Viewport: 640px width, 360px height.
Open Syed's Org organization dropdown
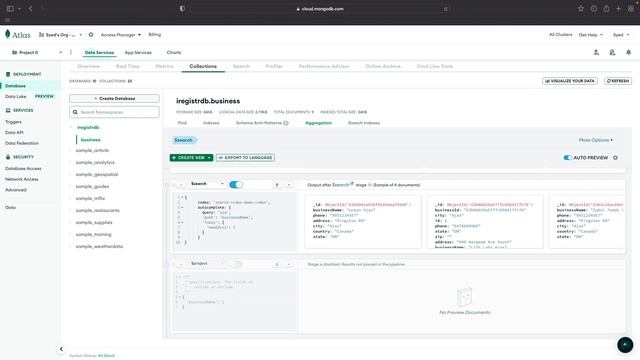60,35
